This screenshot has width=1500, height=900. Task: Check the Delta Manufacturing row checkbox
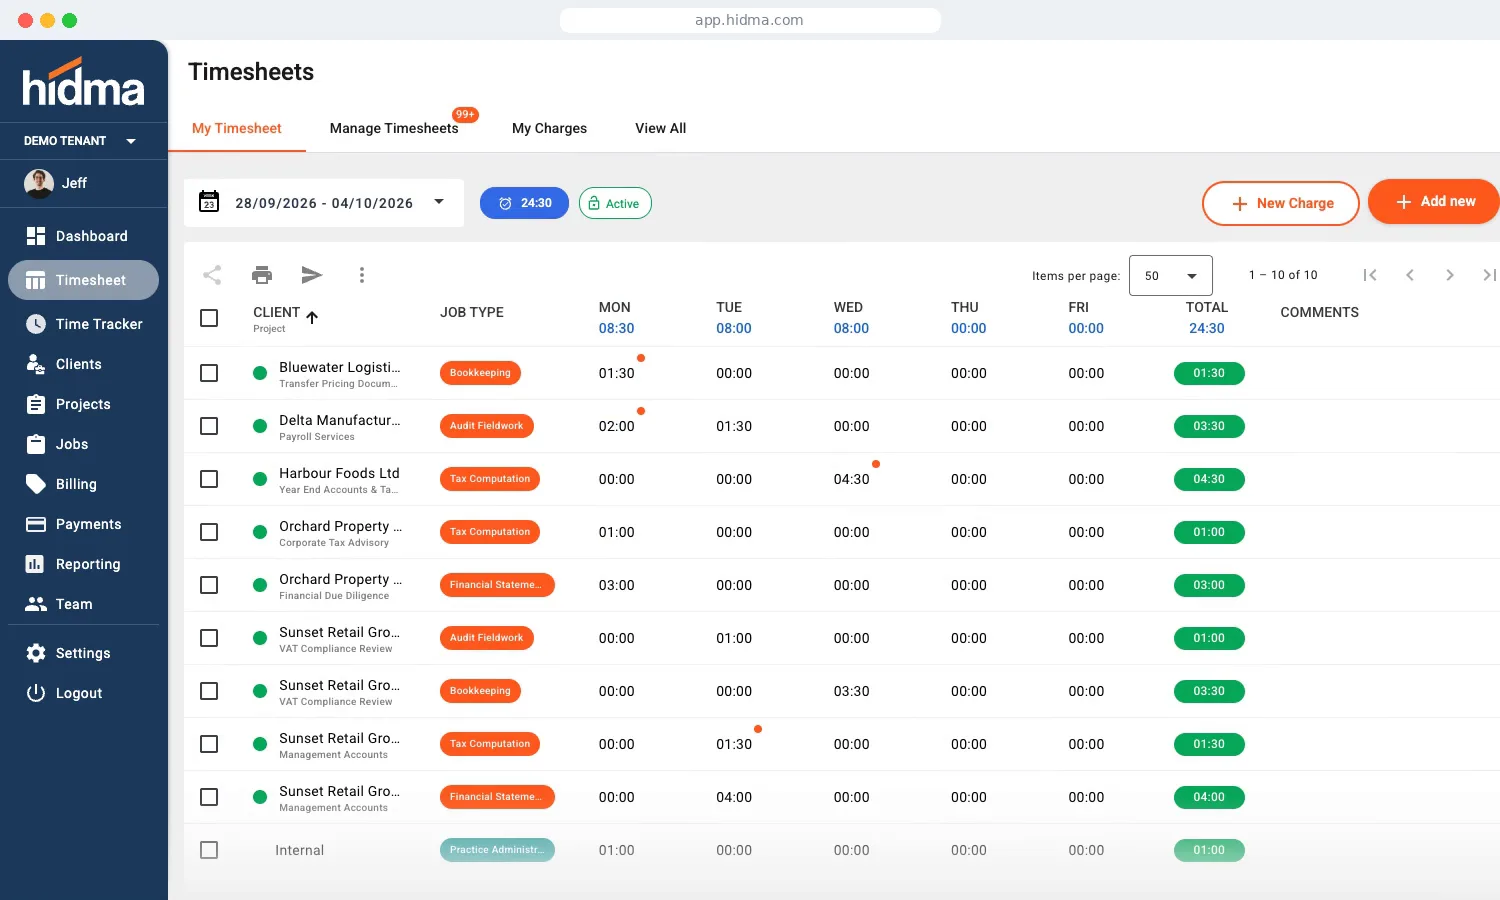pos(209,426)
